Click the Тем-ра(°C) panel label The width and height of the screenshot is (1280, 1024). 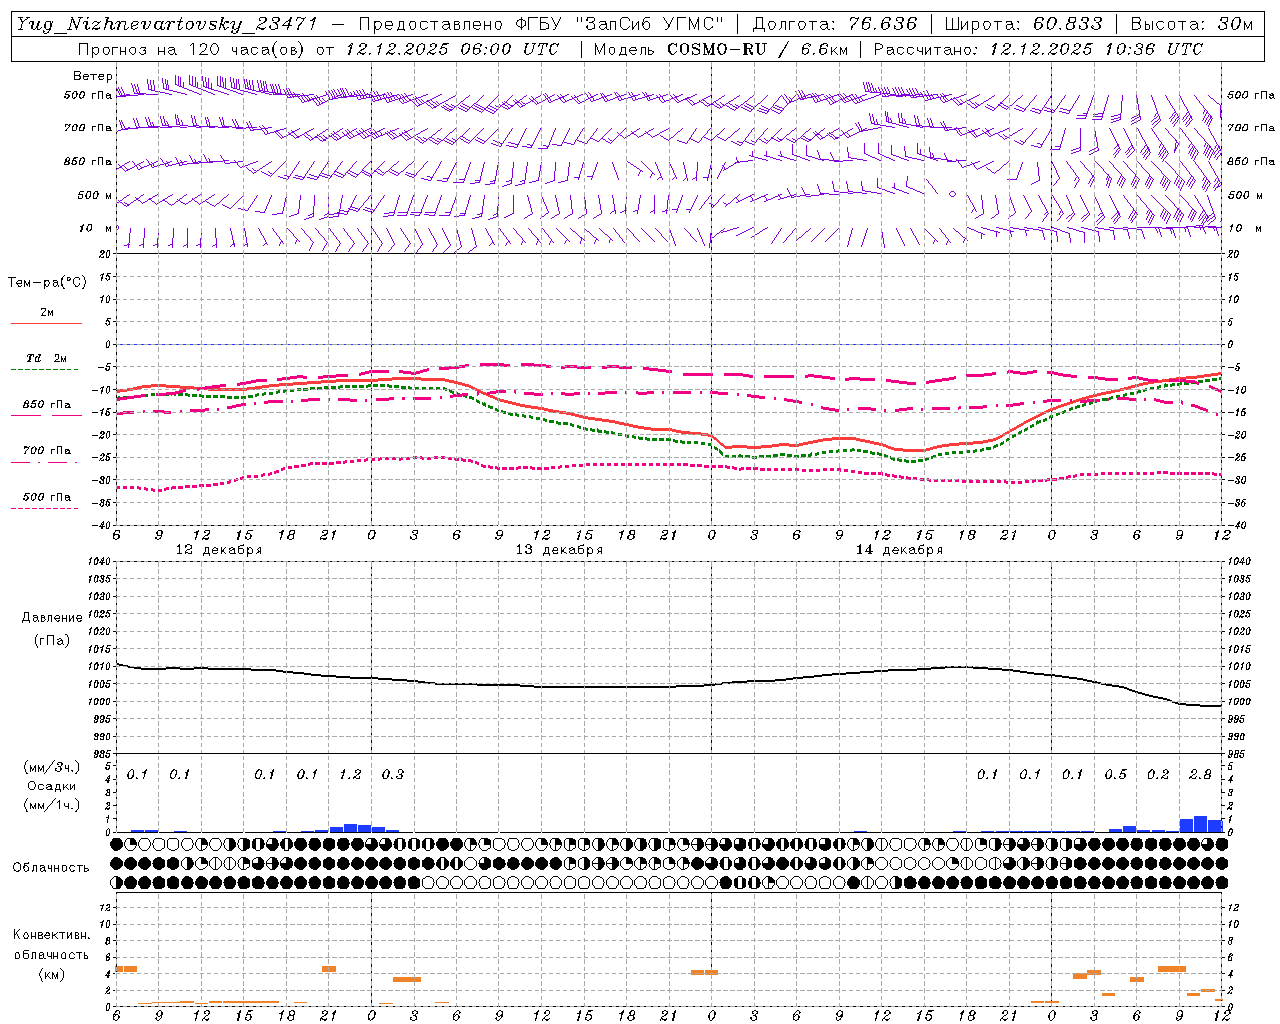(x=47, y=283)
